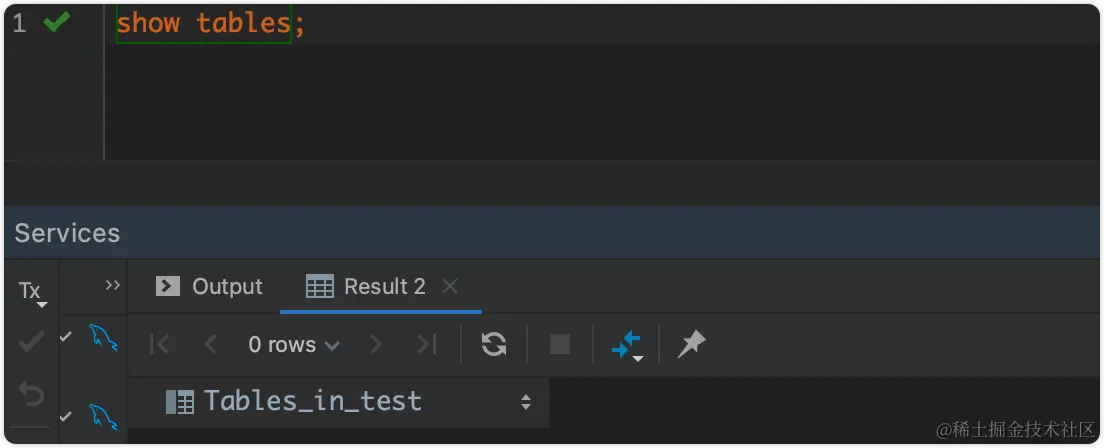
Task: Go to the first page of results
Action: 160,344
